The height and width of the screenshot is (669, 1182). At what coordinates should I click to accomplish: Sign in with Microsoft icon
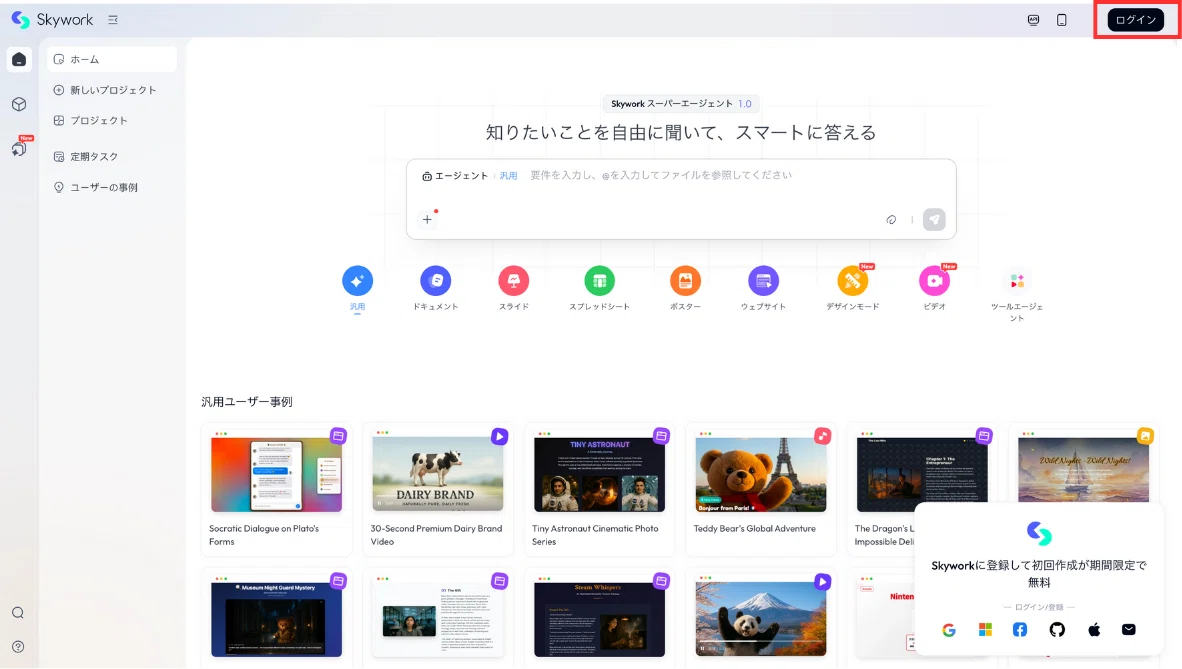click(985, 630)
